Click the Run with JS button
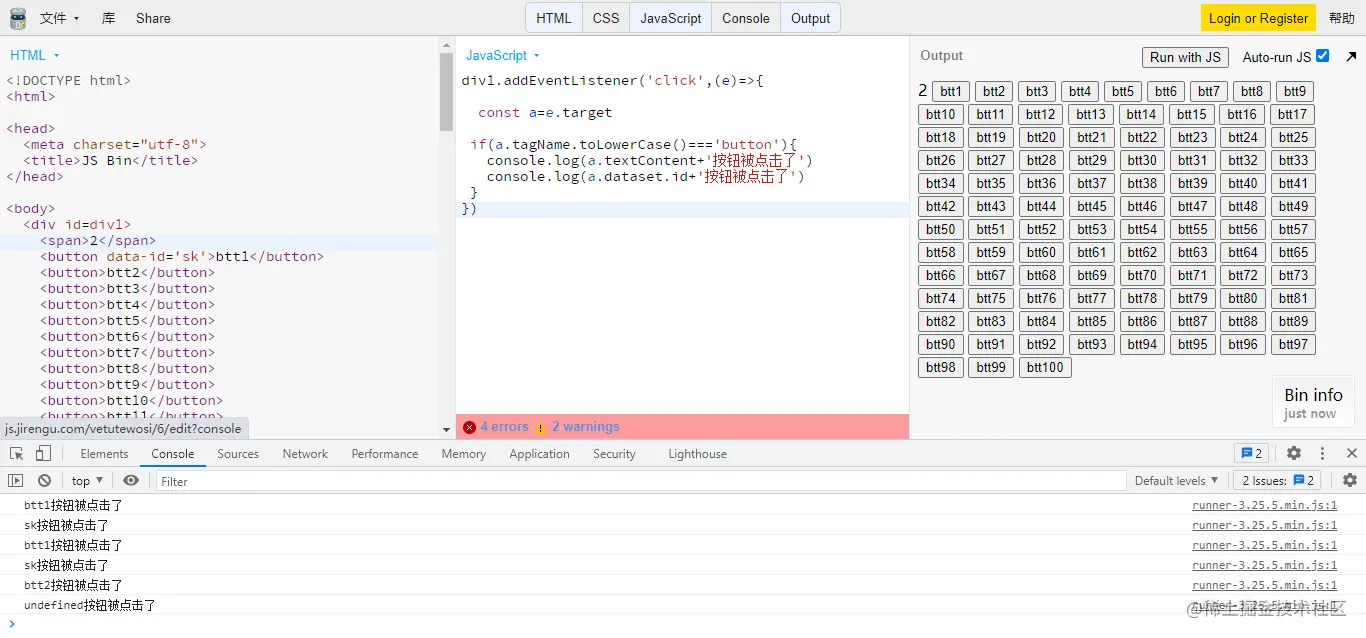 [x=1185, y=57]
